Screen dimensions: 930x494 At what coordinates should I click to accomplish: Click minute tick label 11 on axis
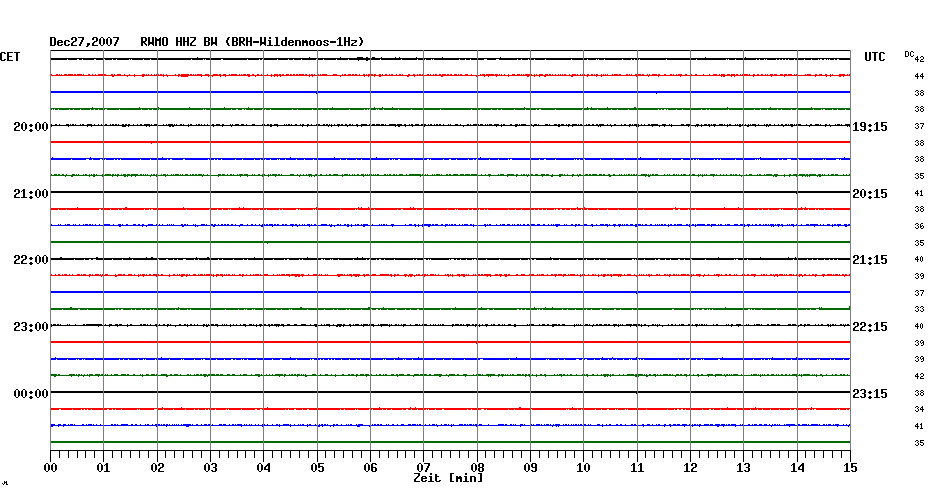tap(637, 468)
